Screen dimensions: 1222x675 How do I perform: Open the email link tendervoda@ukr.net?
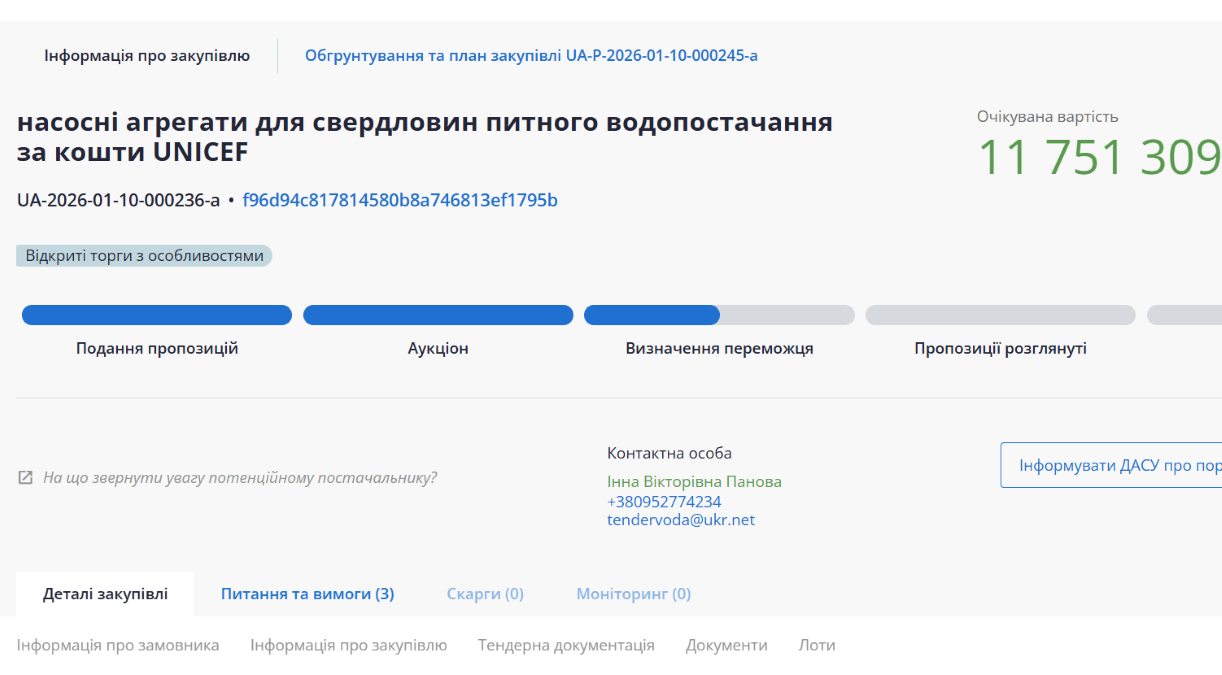pos(681,520)
